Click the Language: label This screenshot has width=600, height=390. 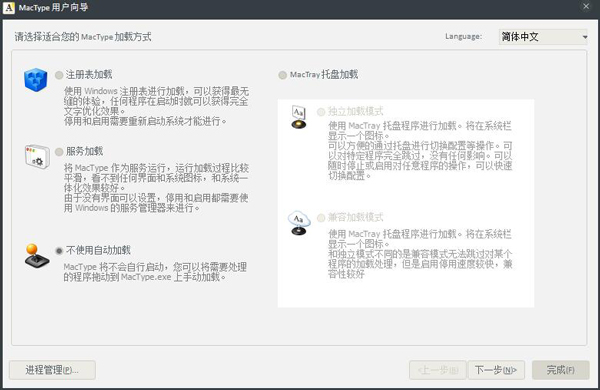point(463,36)
